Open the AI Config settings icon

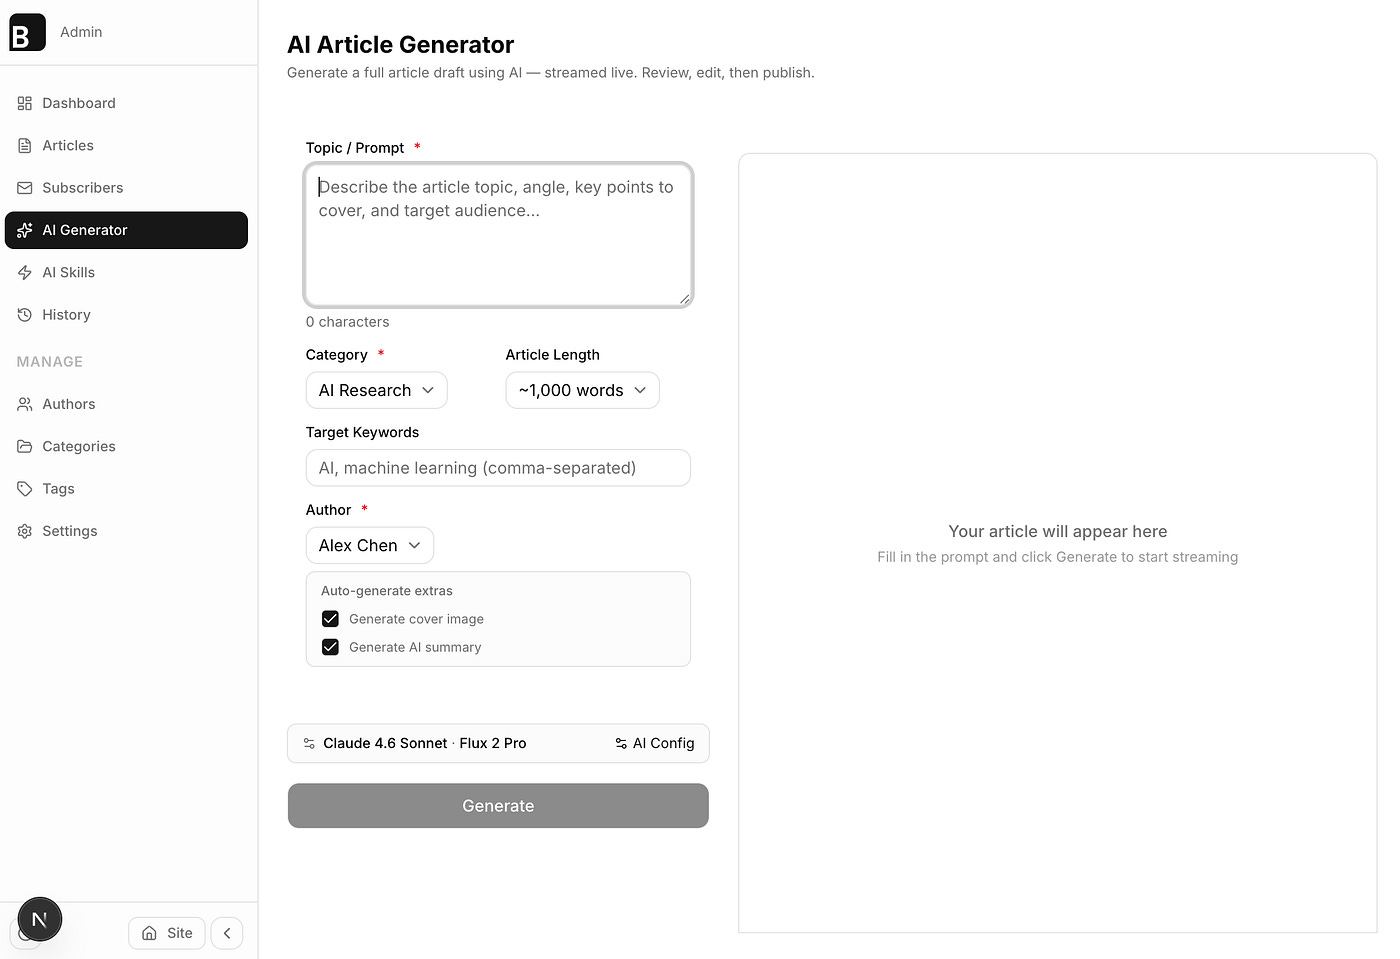pos(621,743)
